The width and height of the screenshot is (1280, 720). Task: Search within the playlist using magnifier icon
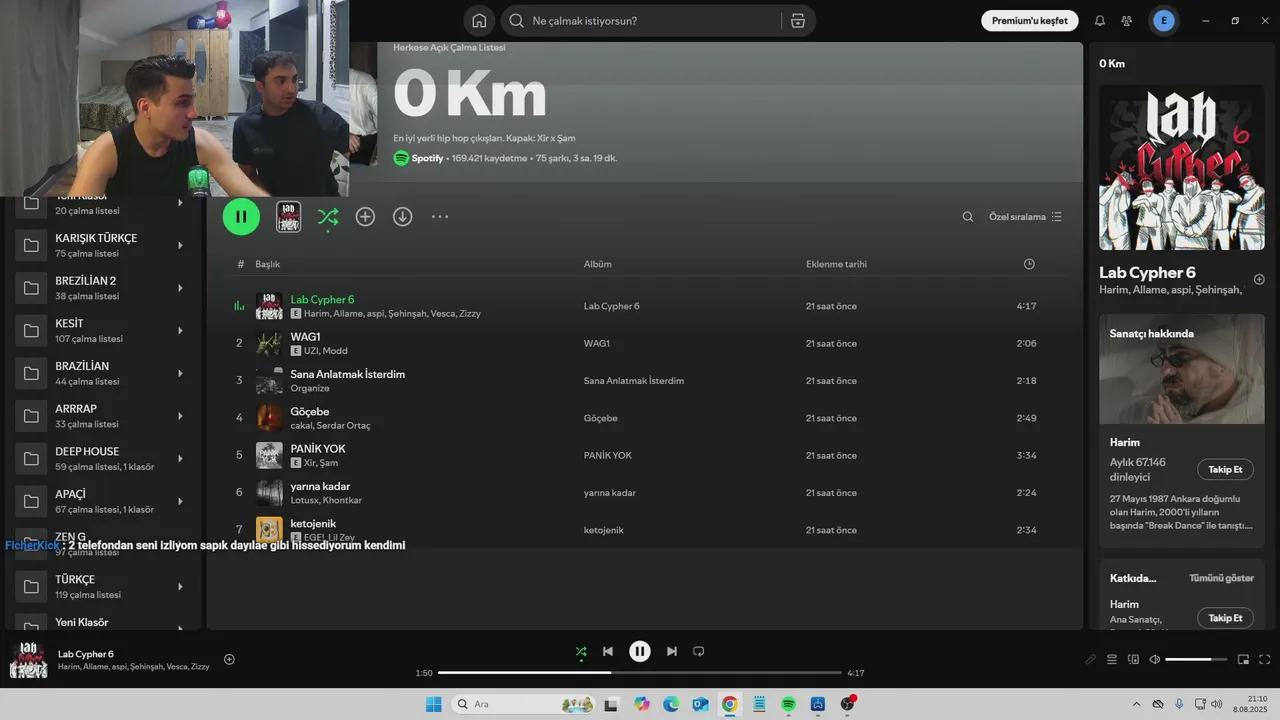967,216
